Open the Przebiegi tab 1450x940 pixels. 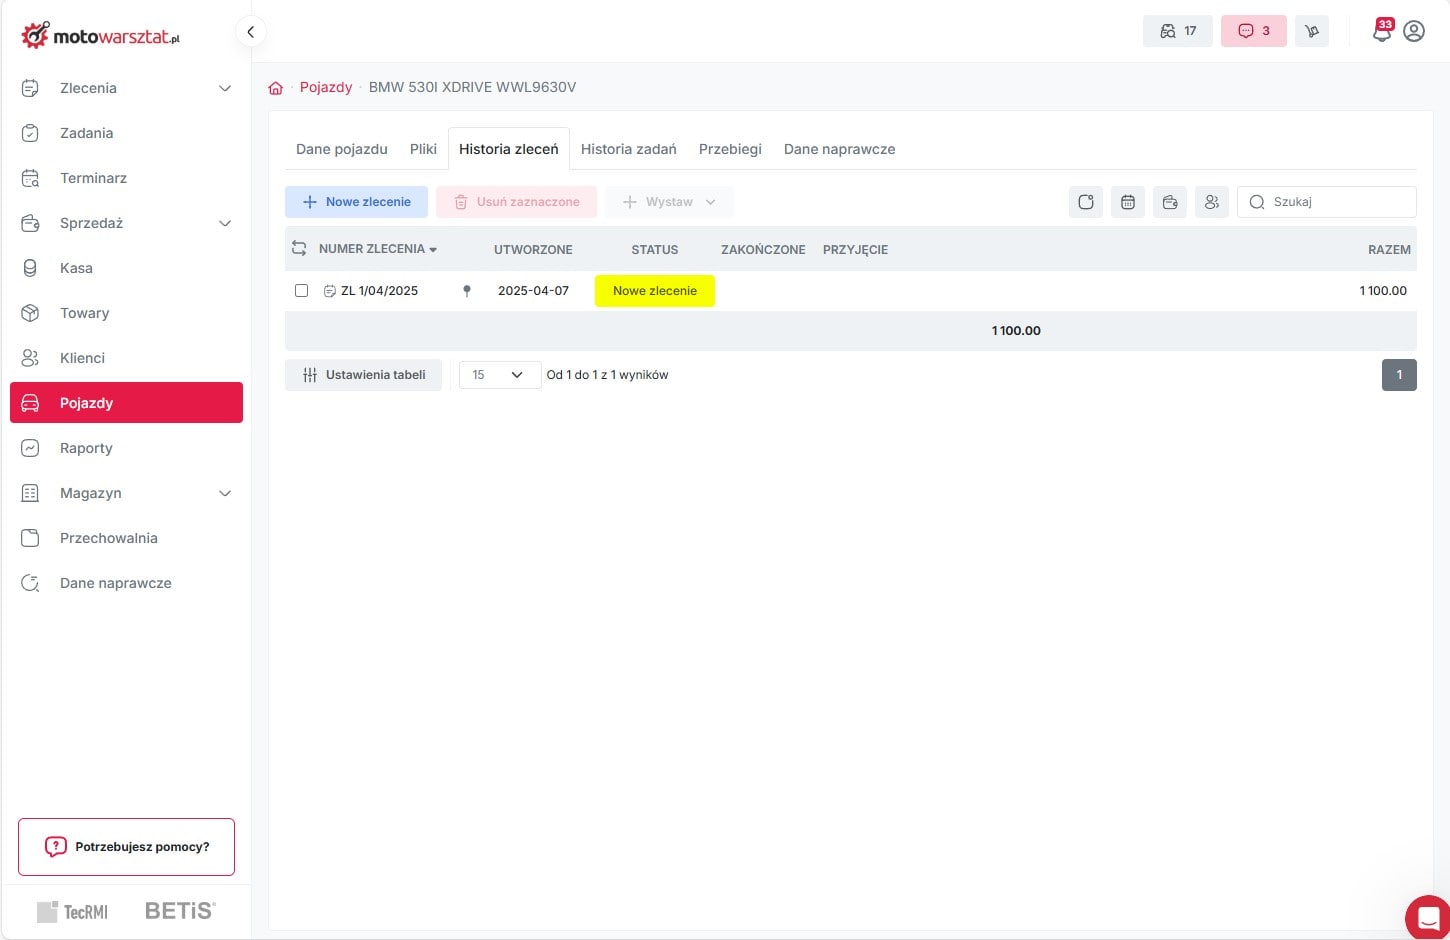point(730,149)
